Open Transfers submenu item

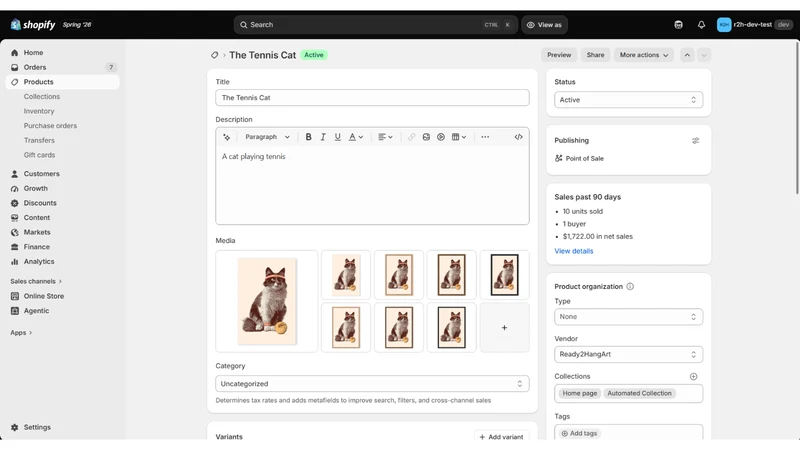[x=39, y=140]
